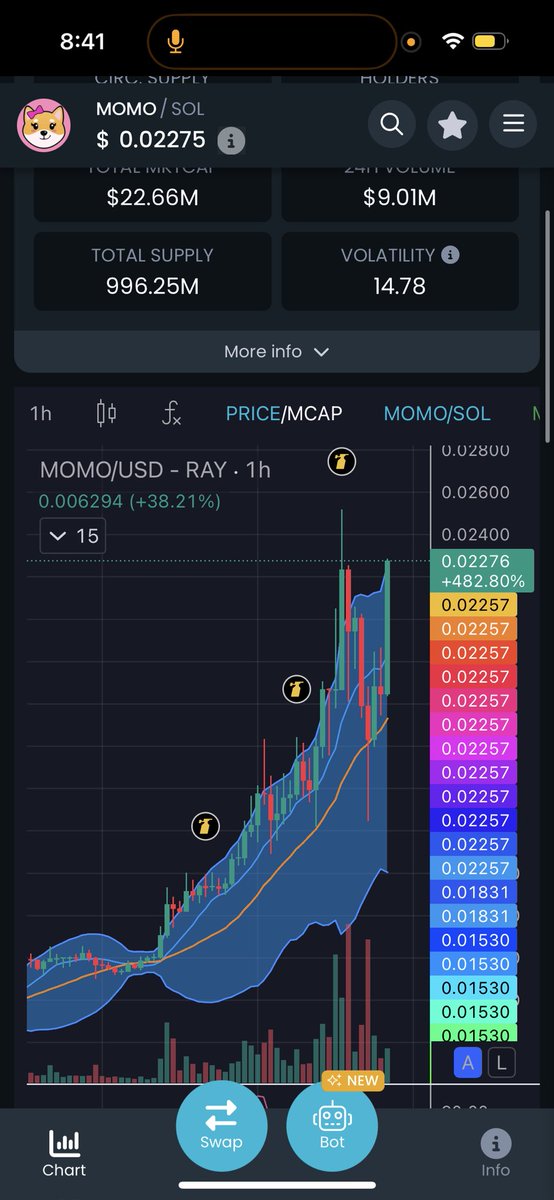Tap the 996.25M total supply value
Image resolution: width=554 pixels, height=1200 pixels.
click(x=152, y=286)
